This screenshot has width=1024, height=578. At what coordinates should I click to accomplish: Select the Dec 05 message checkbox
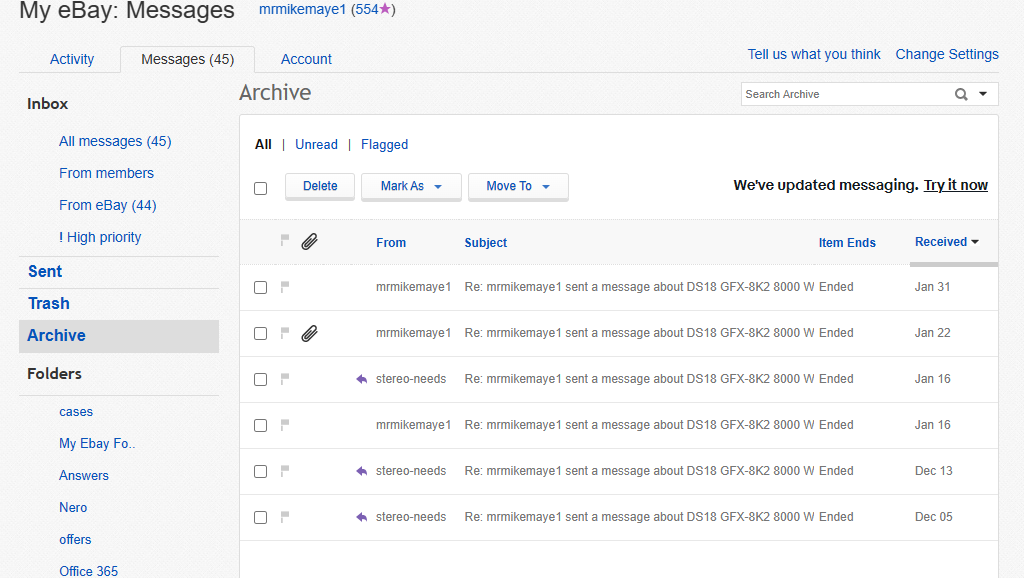[261, 518]
